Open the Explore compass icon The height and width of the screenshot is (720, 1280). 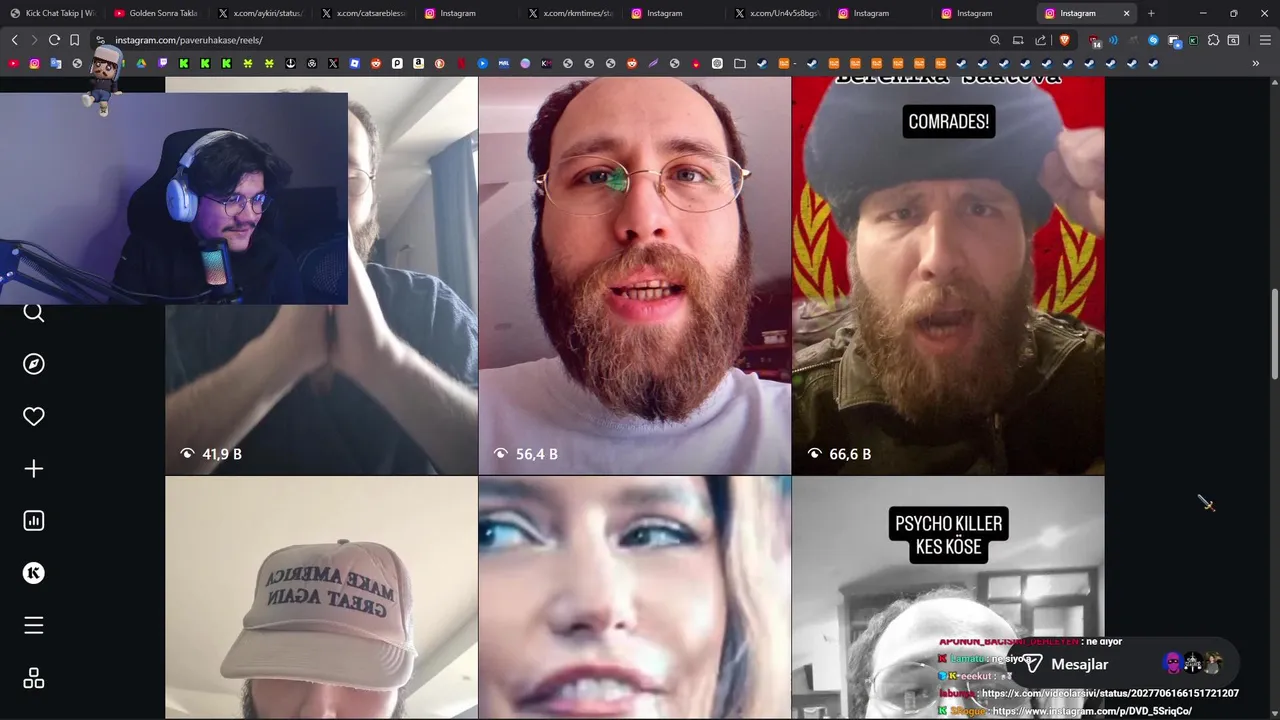pyautogui.click(x=33, y=364)
